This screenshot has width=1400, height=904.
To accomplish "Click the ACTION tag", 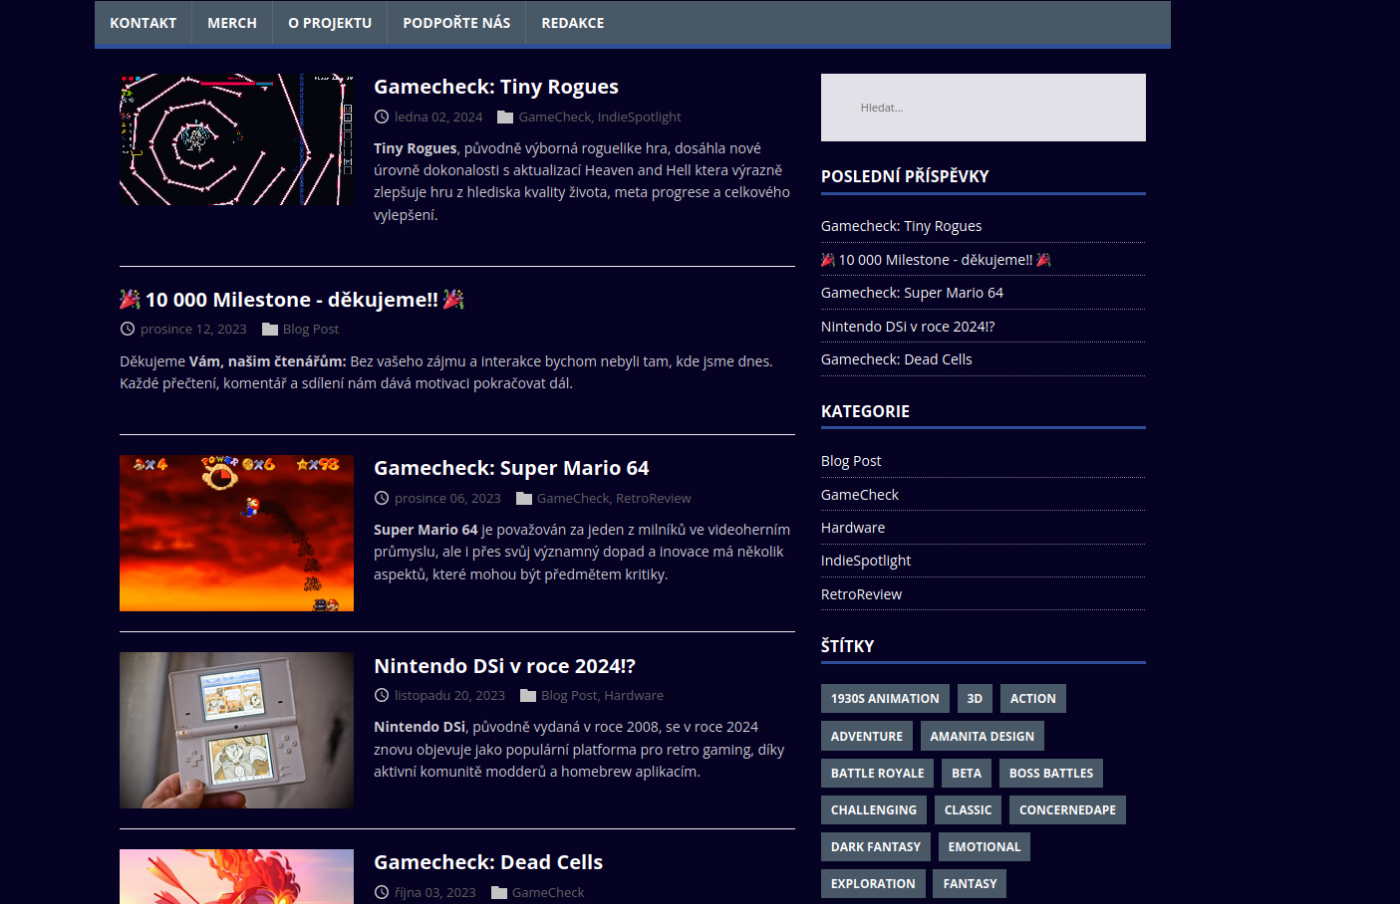I will (x=1033, y=699).
